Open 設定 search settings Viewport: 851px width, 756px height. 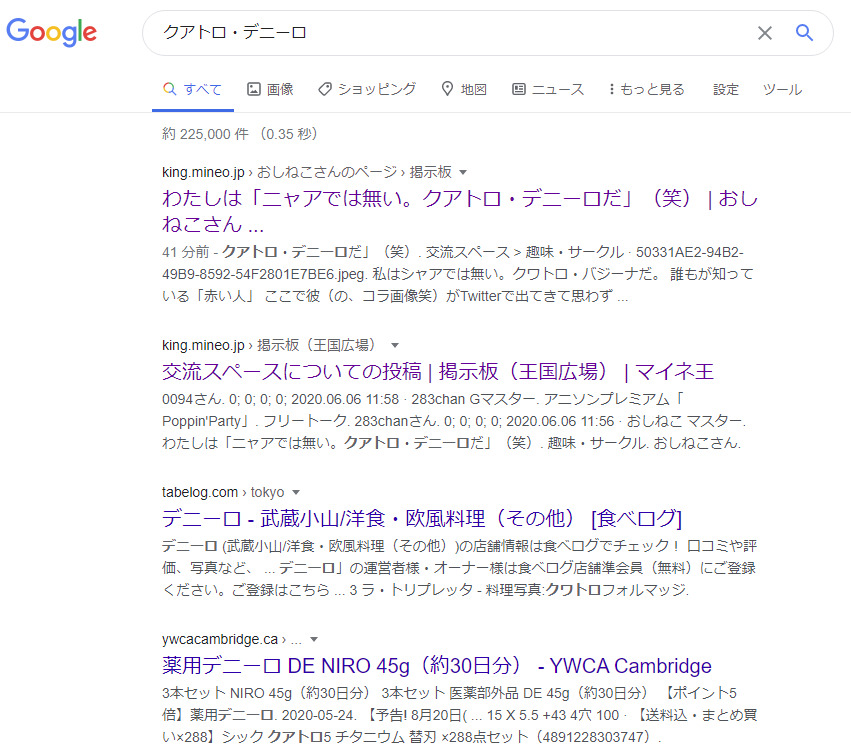pos(726,90)
